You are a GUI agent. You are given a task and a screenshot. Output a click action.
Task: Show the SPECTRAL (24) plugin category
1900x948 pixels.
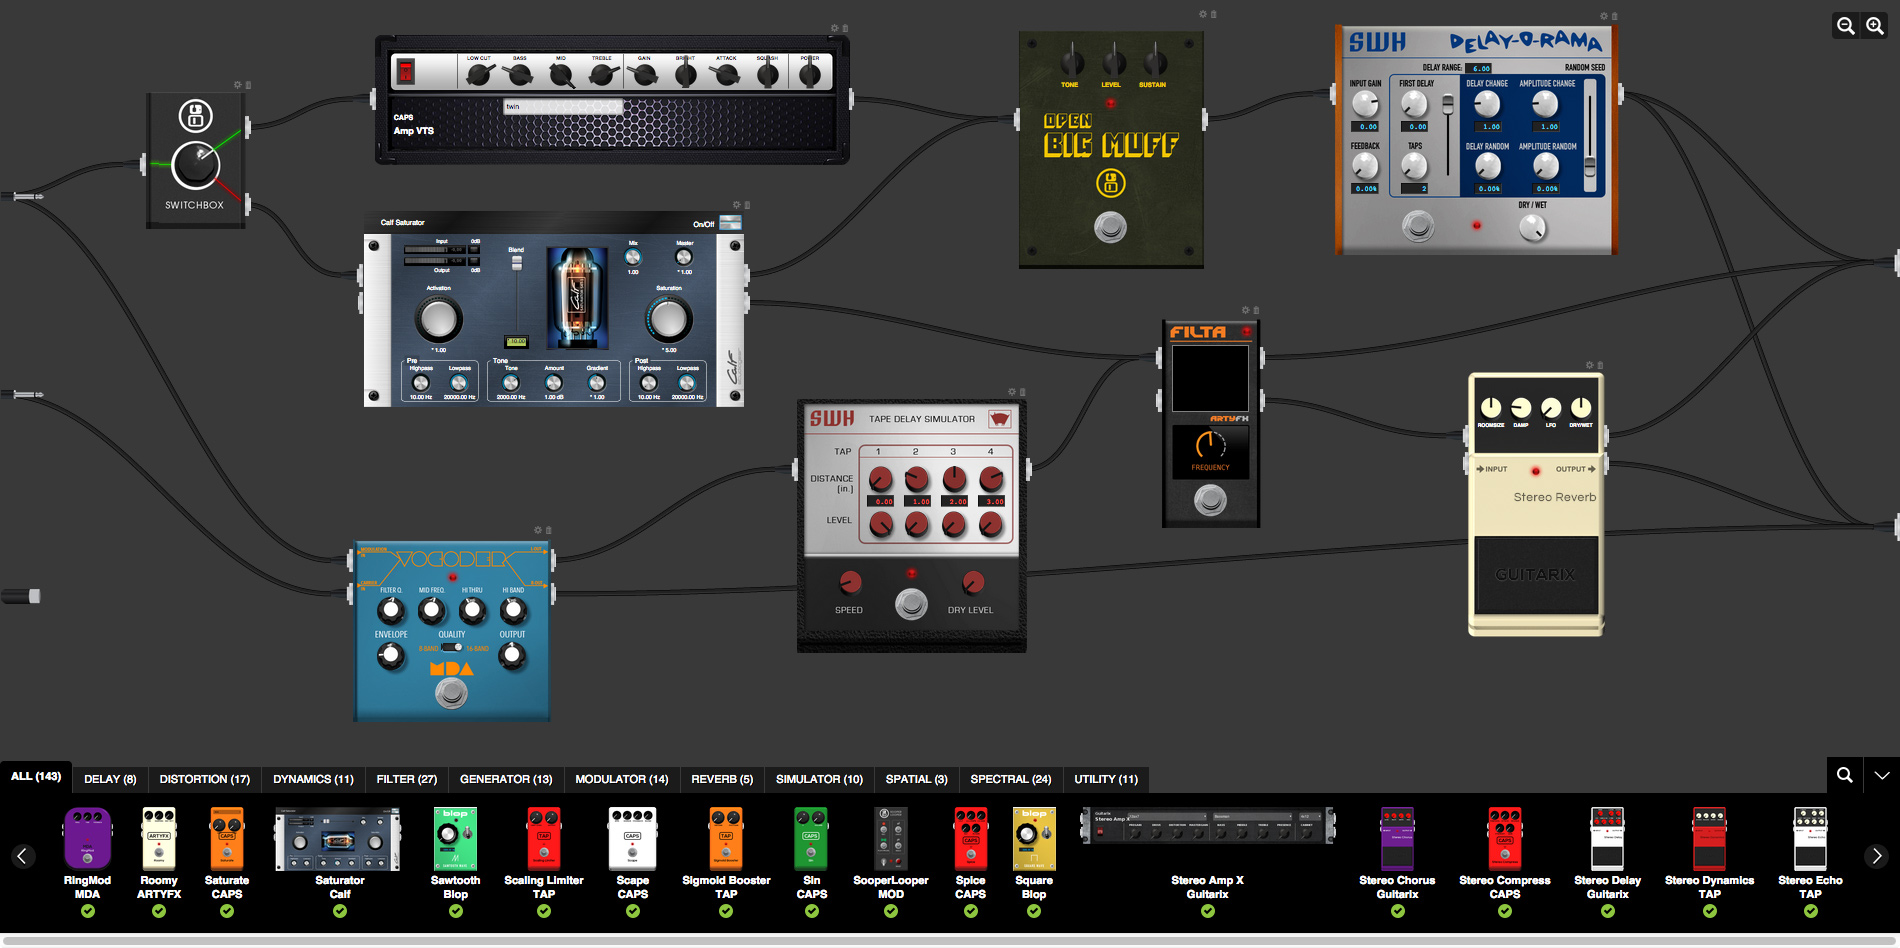point(1011,779)
